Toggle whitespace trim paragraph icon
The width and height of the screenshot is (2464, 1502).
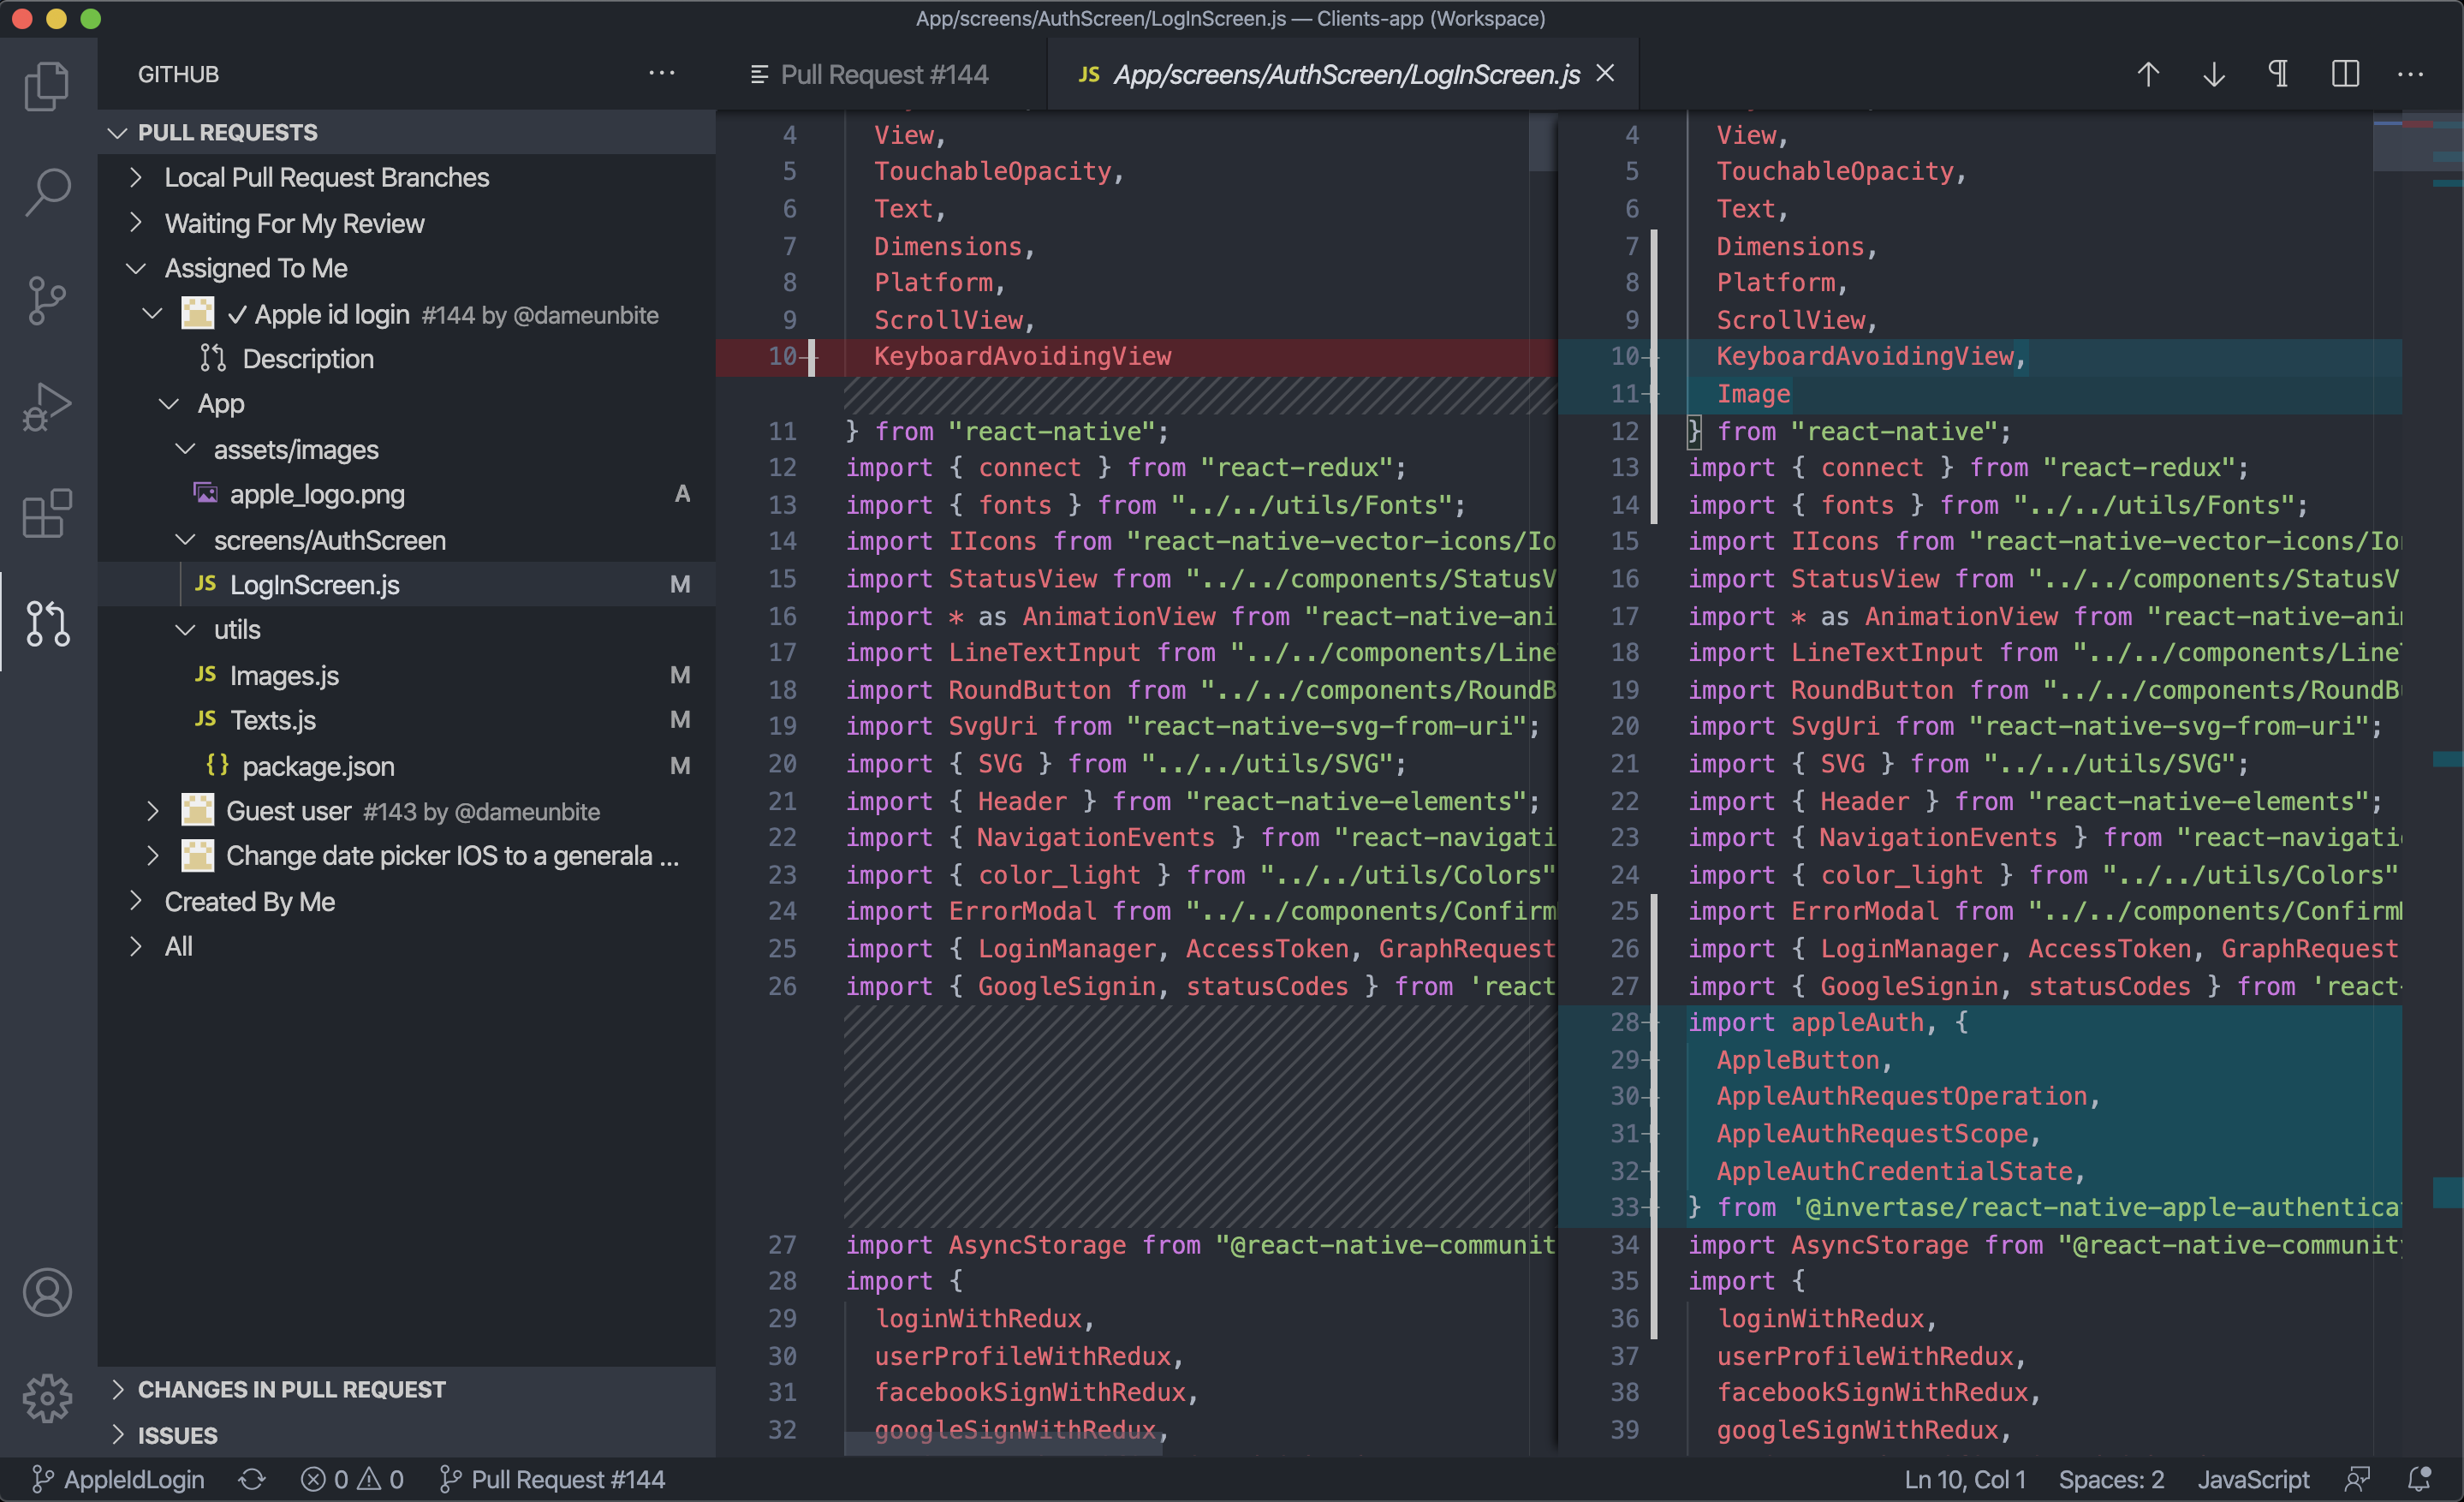tap(2279, 74)
